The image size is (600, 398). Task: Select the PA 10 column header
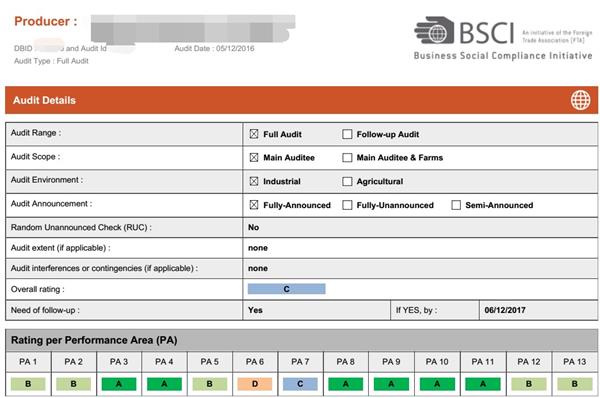click(x=437, y=362)
